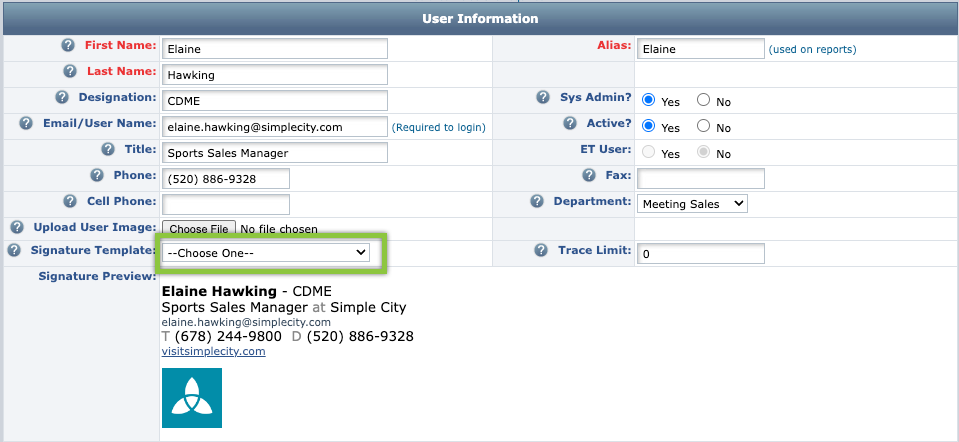Click the Phone number field
The width and height of the screenshot is (959, 442).
(226, 179)
